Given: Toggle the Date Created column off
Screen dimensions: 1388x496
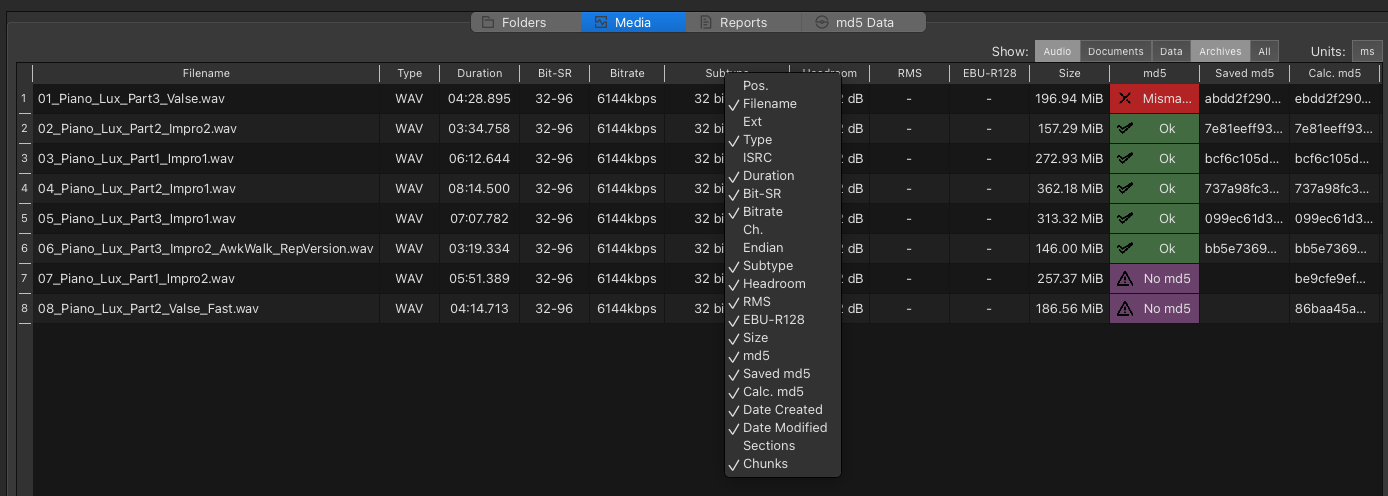Looking at the screenshot, I should [782, 410].
